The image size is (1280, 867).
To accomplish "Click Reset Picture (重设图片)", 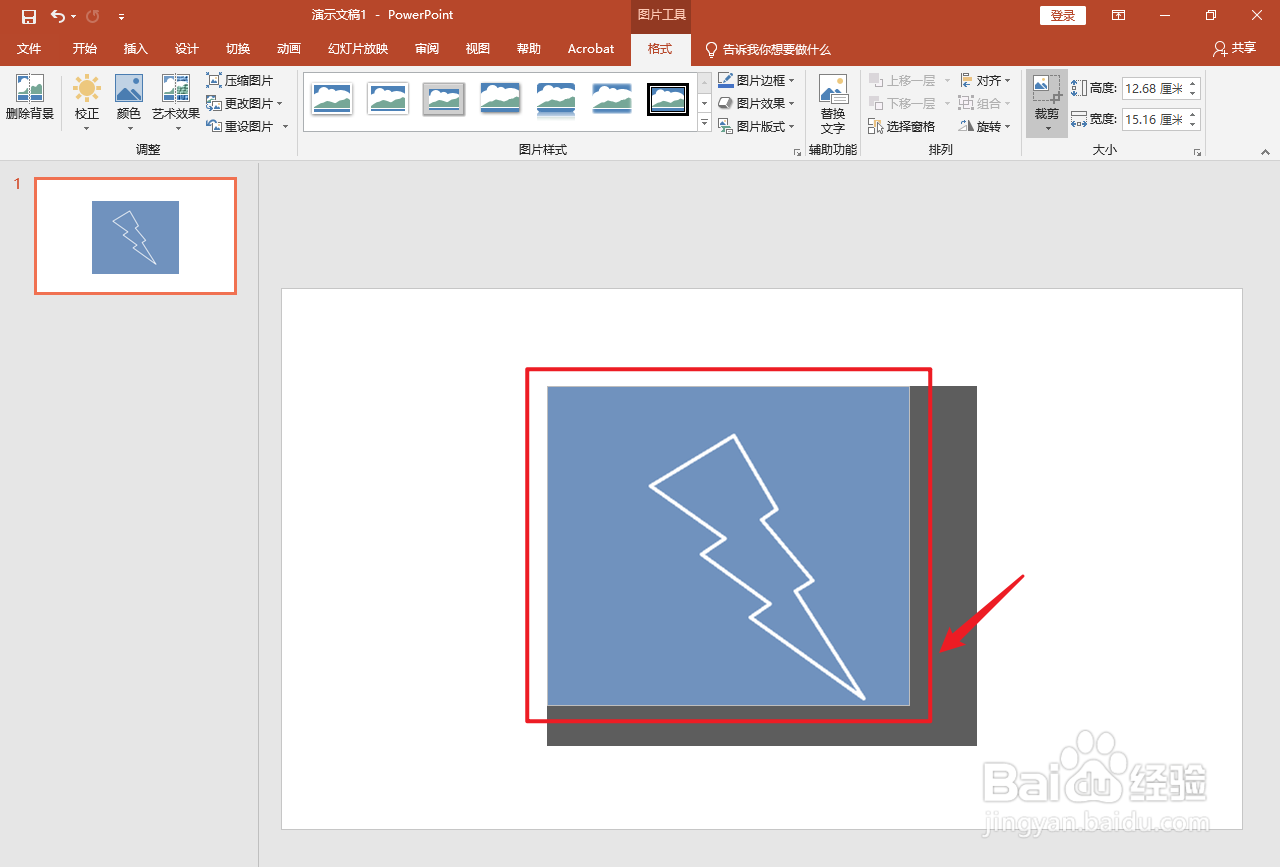I will coord(240,126).
